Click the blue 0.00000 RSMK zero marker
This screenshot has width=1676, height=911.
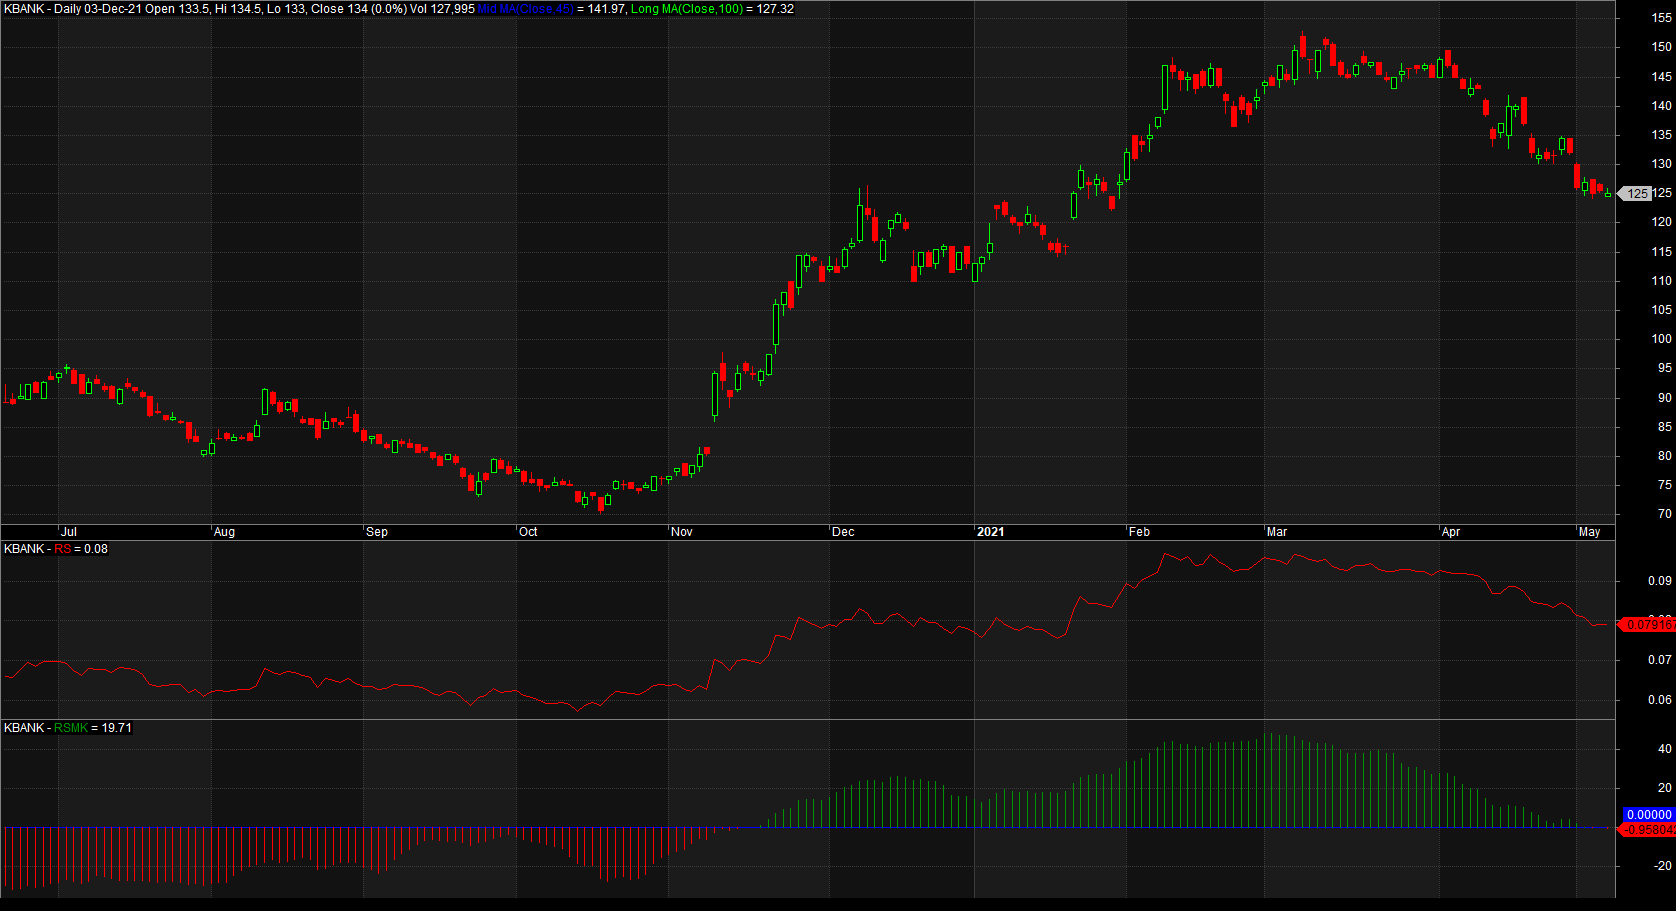tap(1649, 815)
